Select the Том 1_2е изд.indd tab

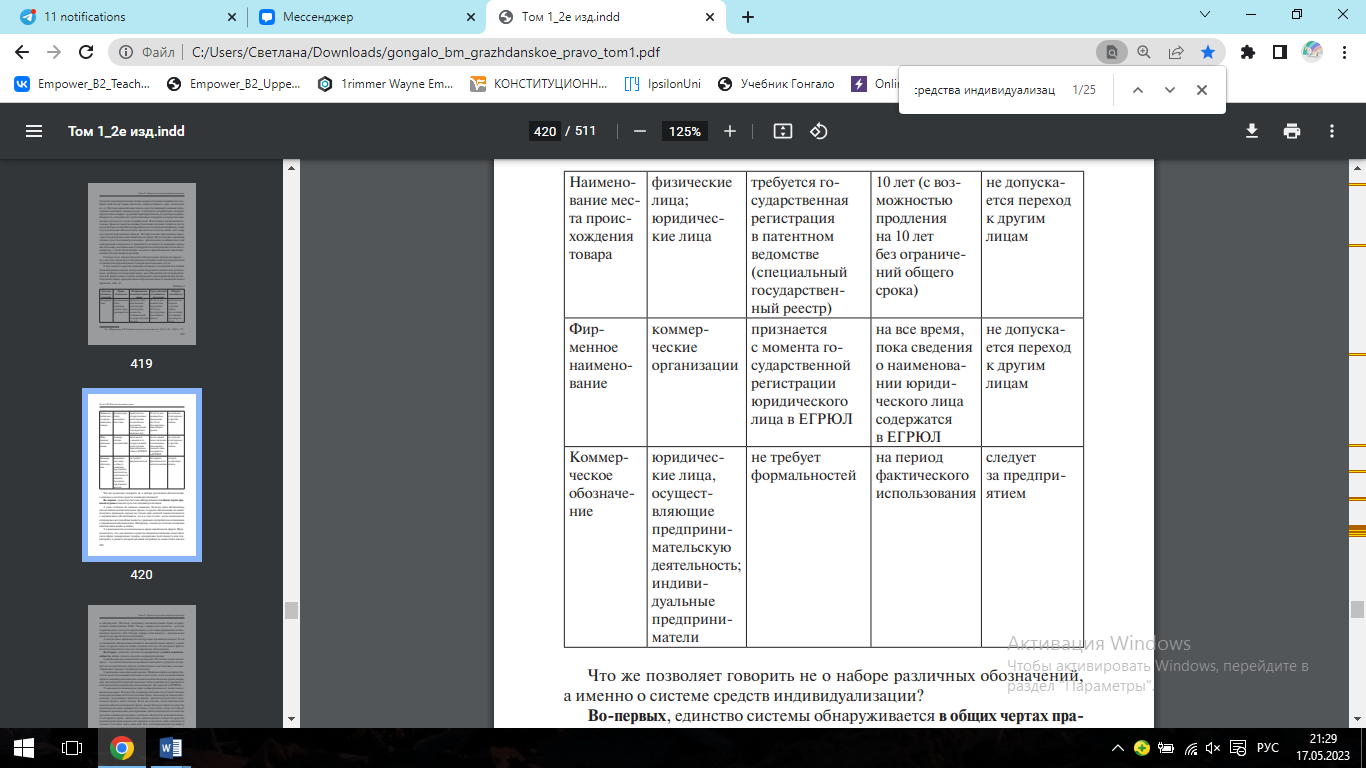tap(605, 17)
